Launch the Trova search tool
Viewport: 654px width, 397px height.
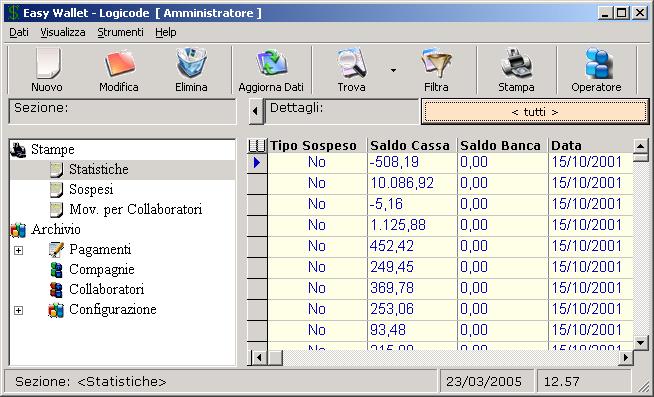[351, 70]
